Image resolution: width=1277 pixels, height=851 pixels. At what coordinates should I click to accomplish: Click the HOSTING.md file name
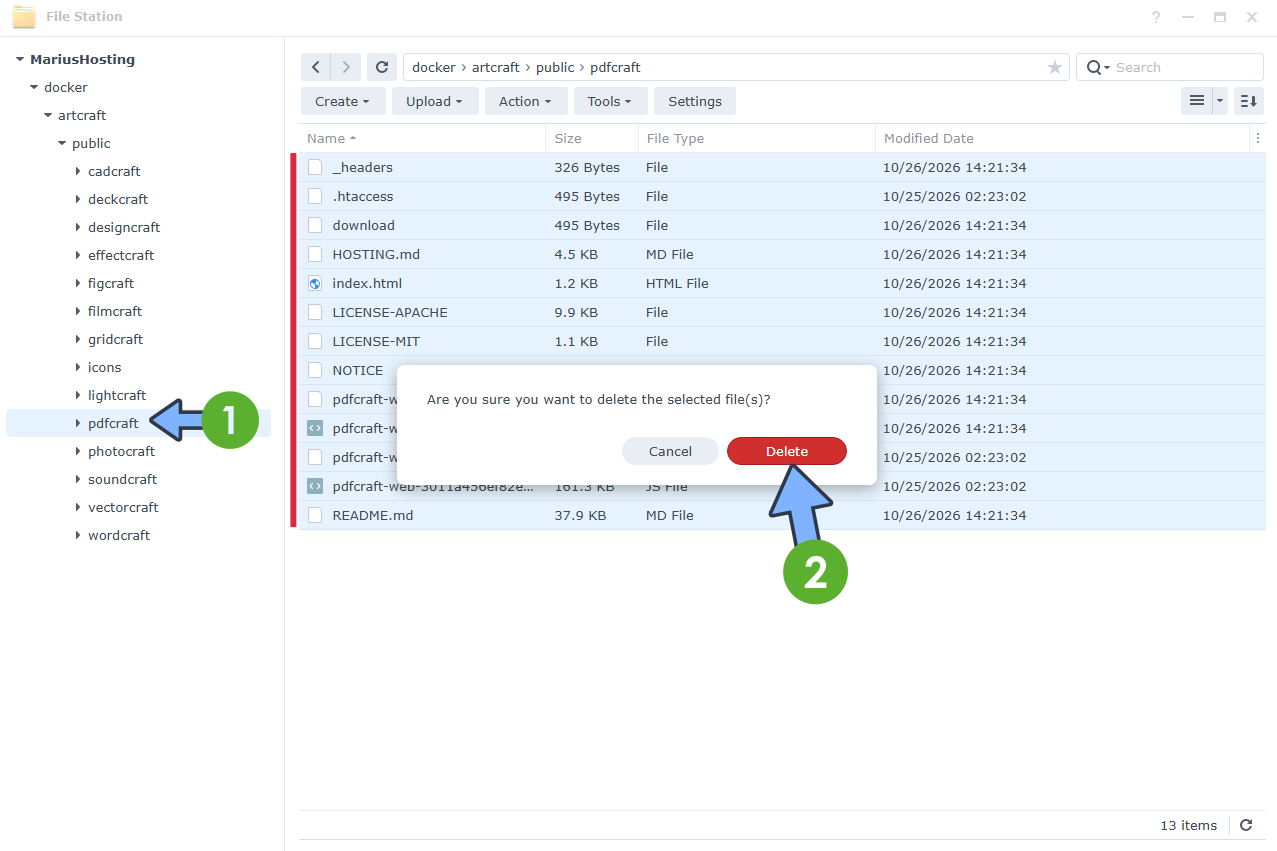tap(375, 254)
